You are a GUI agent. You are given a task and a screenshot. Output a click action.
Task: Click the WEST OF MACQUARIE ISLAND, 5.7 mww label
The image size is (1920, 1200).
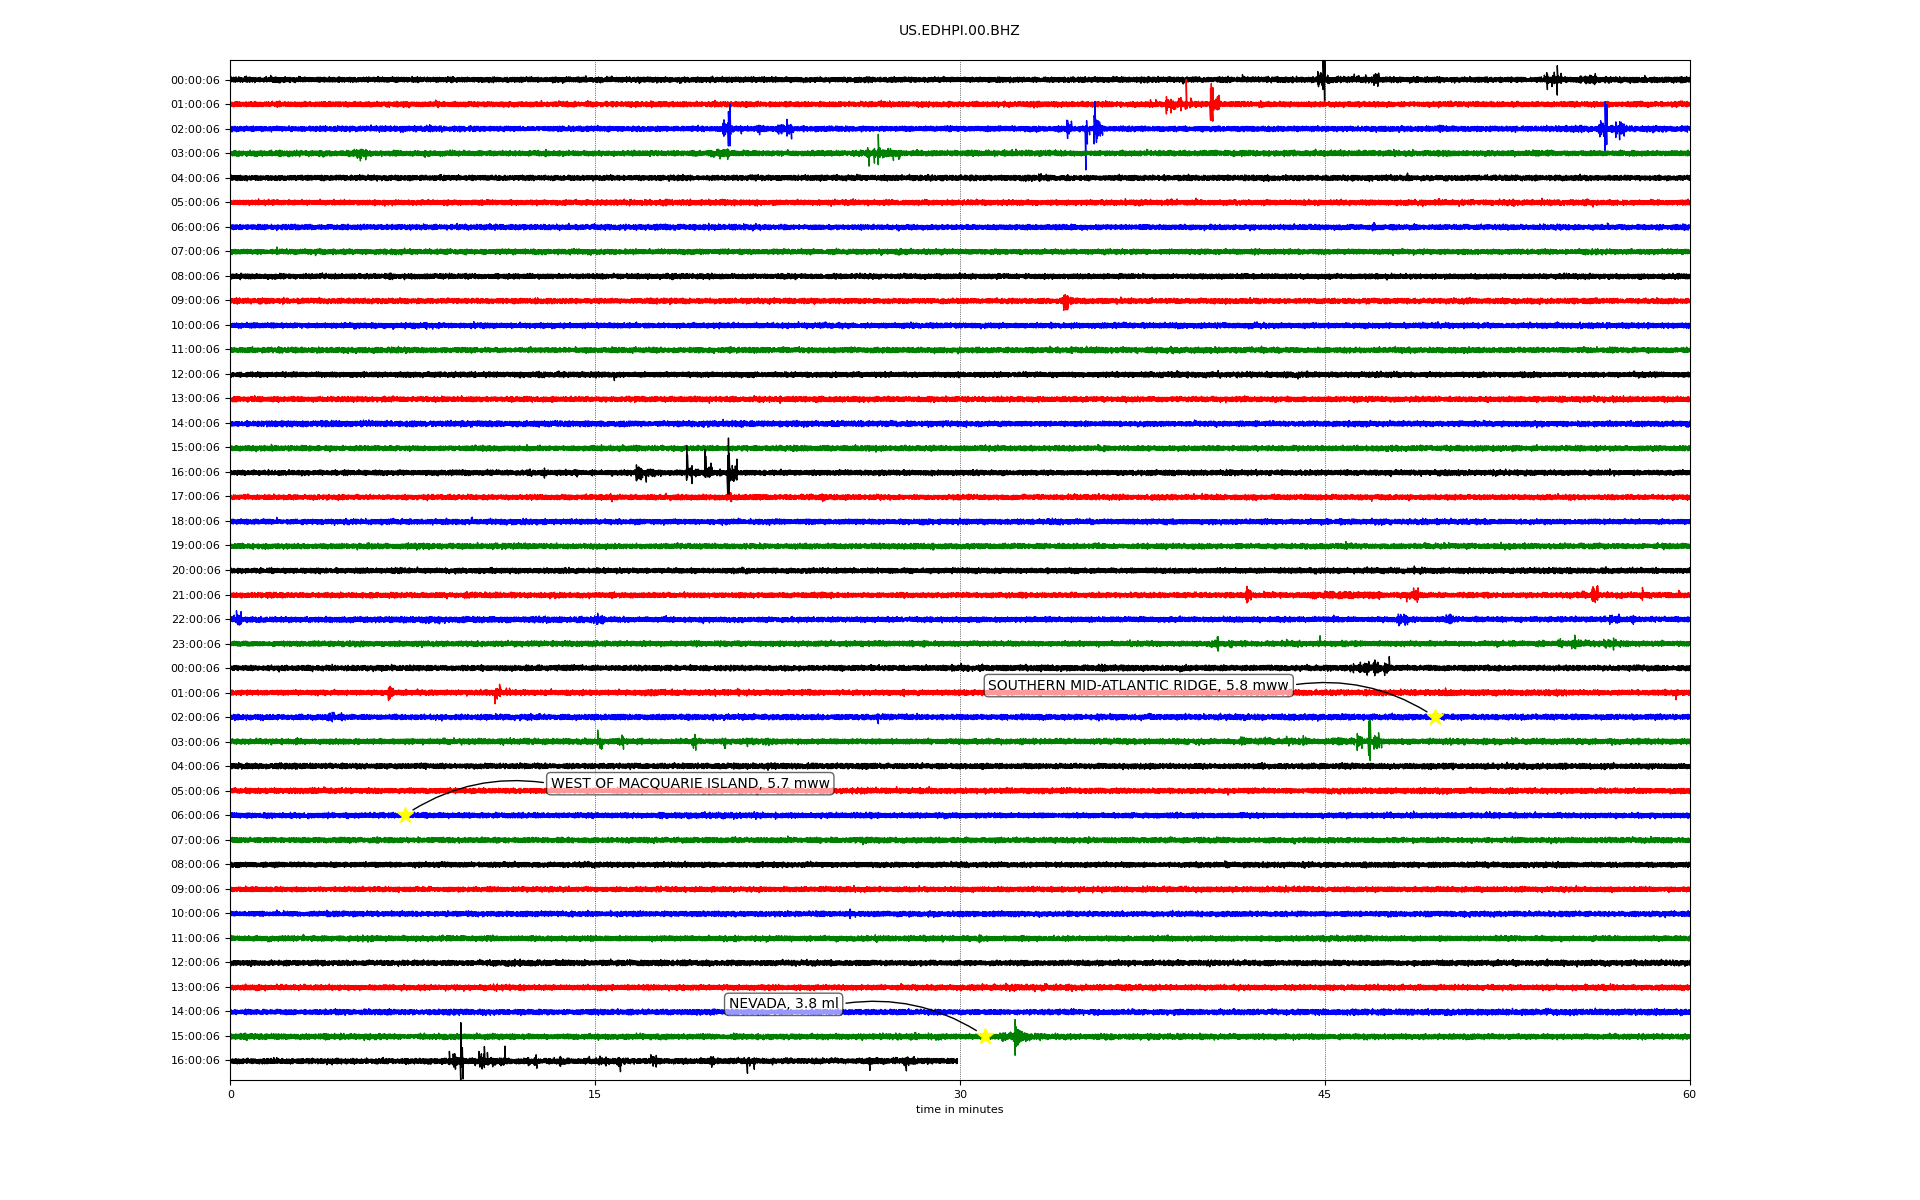point(690,784)
